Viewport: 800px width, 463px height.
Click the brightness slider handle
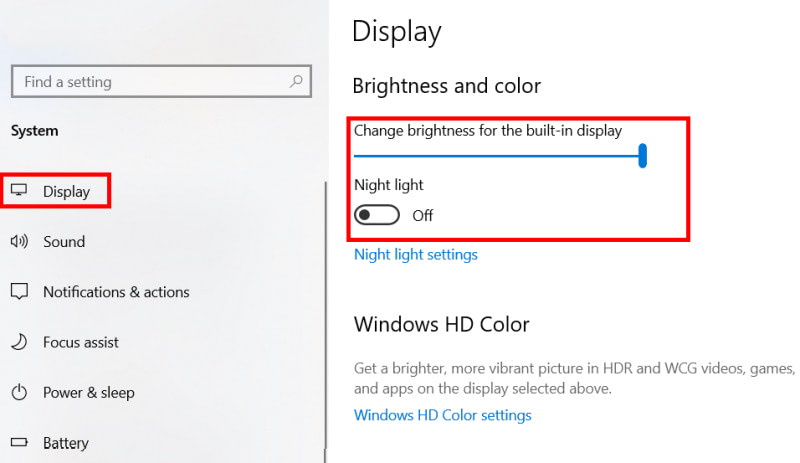pos(643,155)
